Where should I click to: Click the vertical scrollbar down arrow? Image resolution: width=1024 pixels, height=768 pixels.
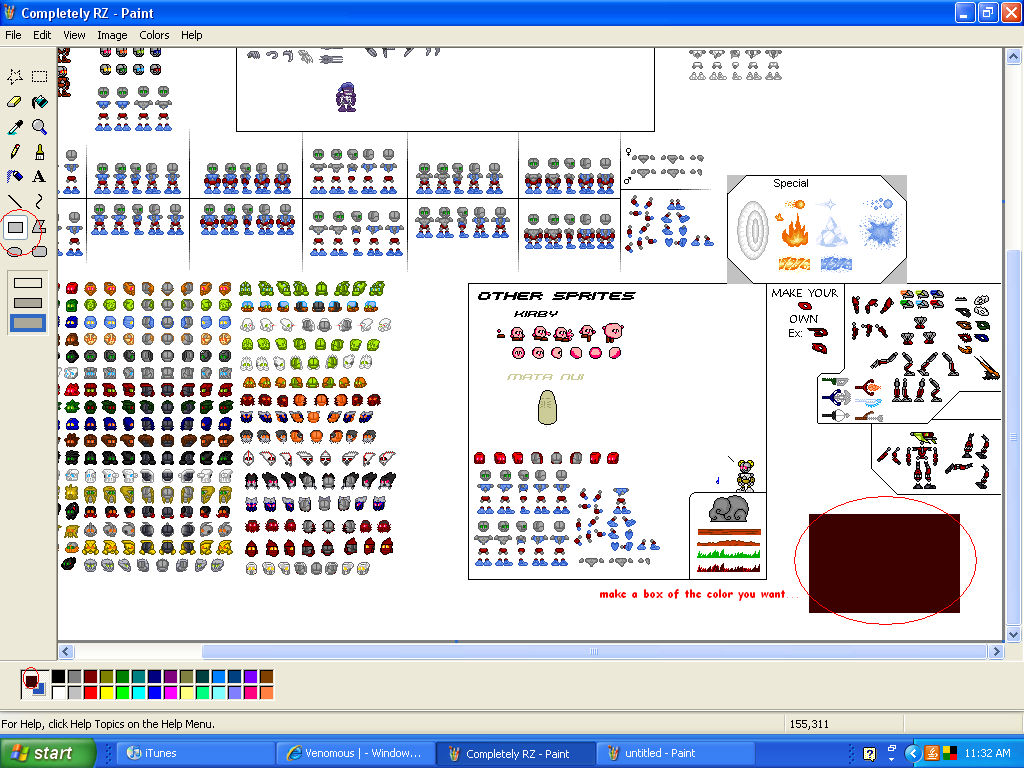[1014, 634]
